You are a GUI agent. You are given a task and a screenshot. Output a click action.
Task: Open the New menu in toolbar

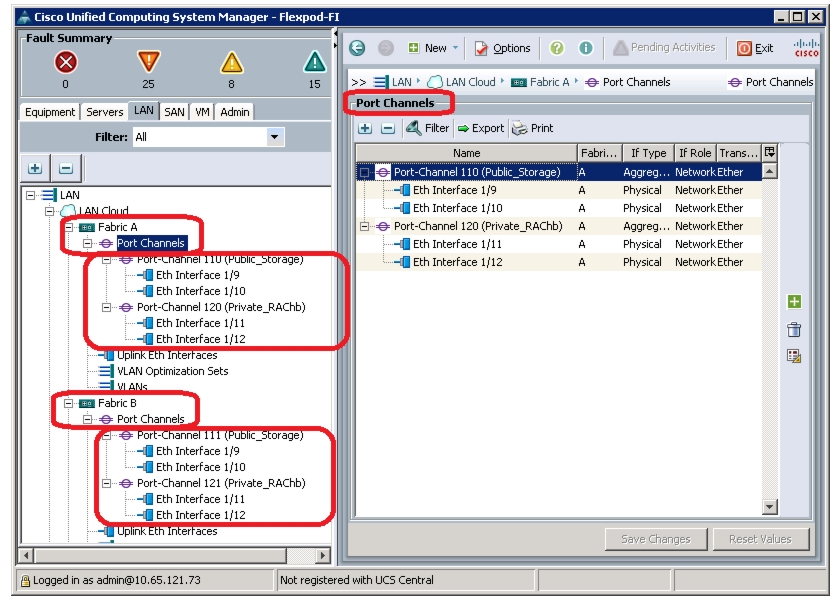point(433,48)
